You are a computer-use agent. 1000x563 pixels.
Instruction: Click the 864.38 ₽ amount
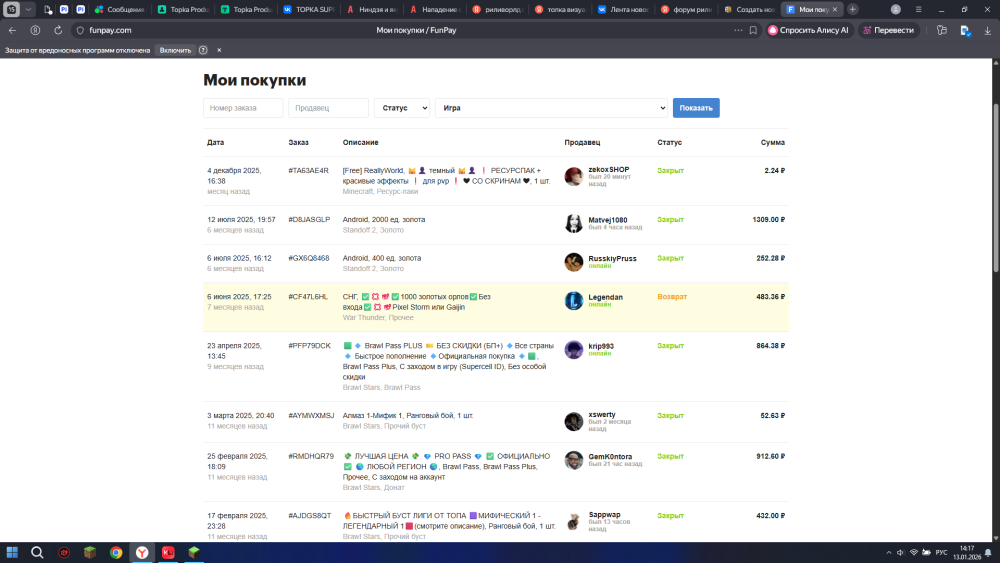[770, 346]
